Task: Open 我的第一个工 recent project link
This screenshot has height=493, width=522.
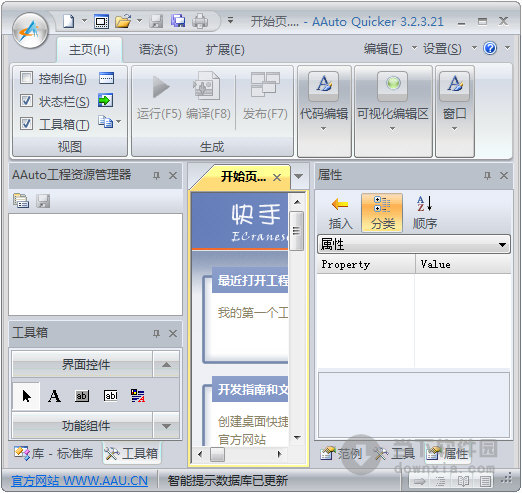Action: tap(253, 313)
